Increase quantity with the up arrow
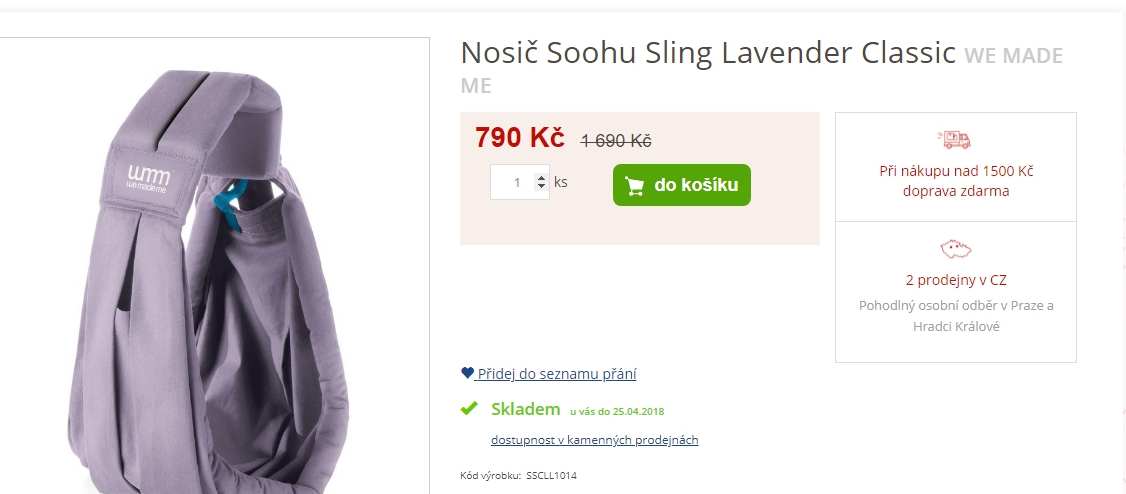This screenshot has height=494, width=1126. click(541, 177)
